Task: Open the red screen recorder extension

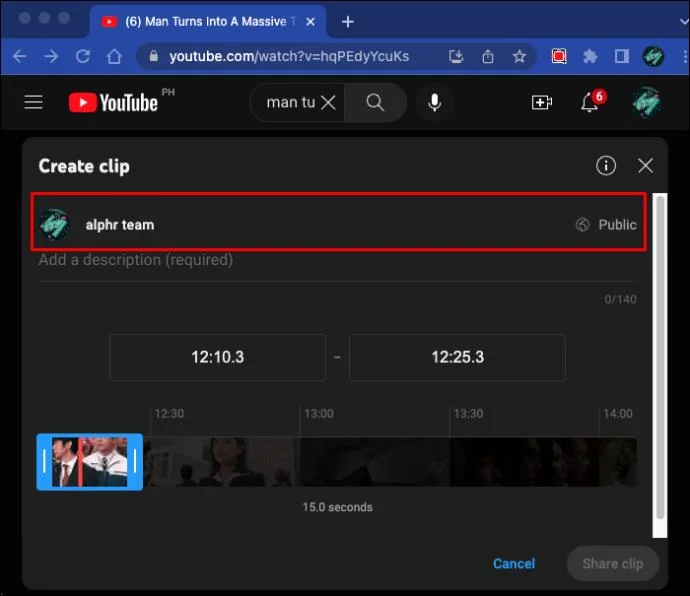Action: tap(559, 56)
